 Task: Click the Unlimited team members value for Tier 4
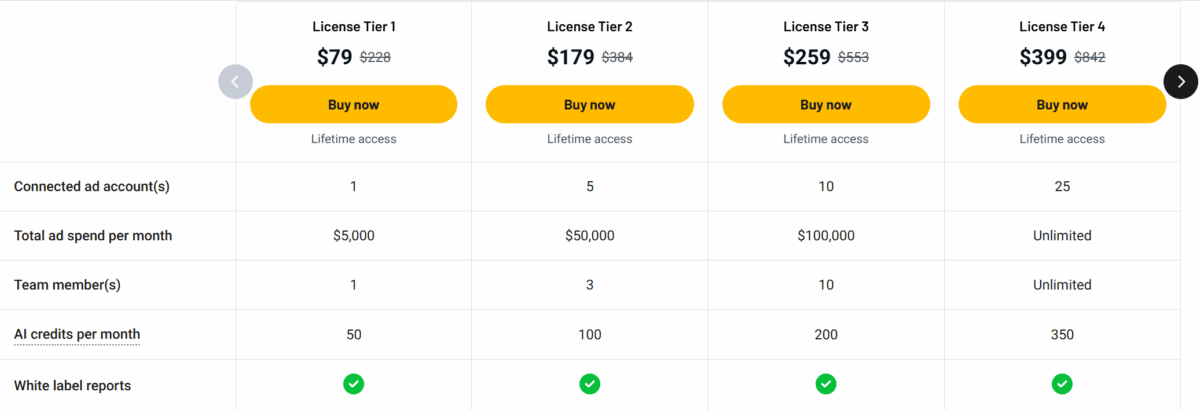(x=1062, y=285)
